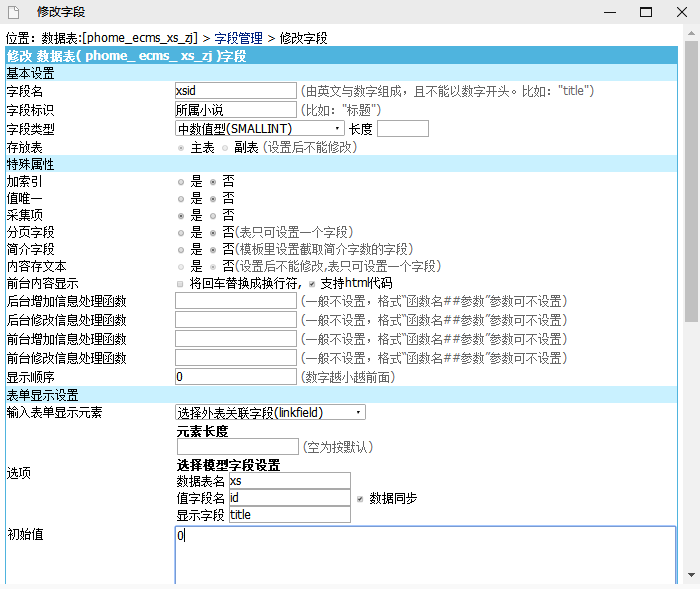This screenshot has height=589, width=700.
Task: Open the [phome_ecms_xs_zj] table link
Action: (139, 38)
